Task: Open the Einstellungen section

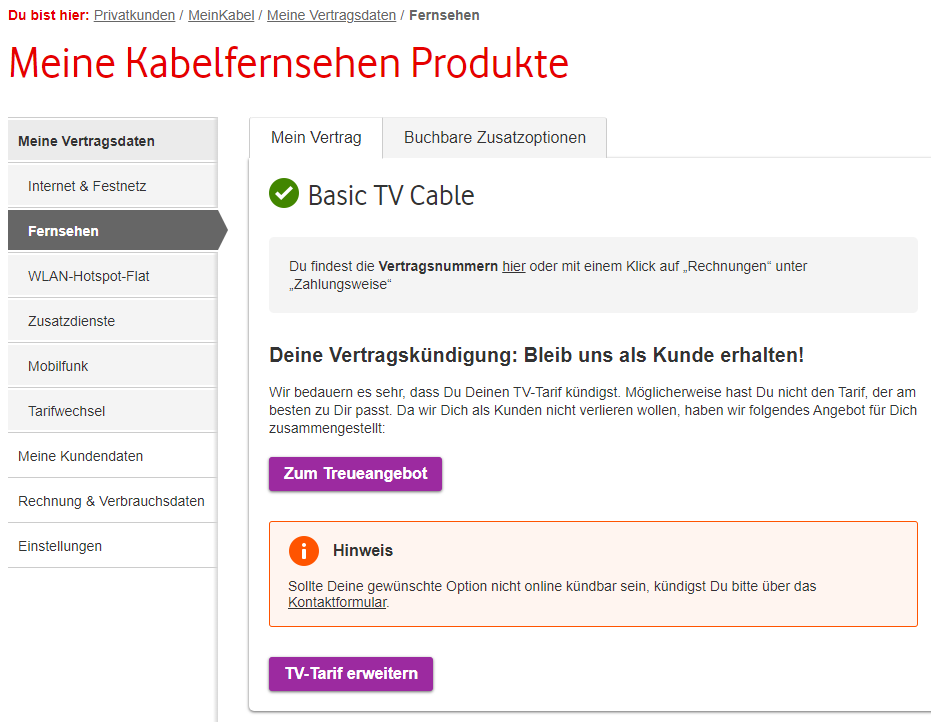Action: coord(58,546)
